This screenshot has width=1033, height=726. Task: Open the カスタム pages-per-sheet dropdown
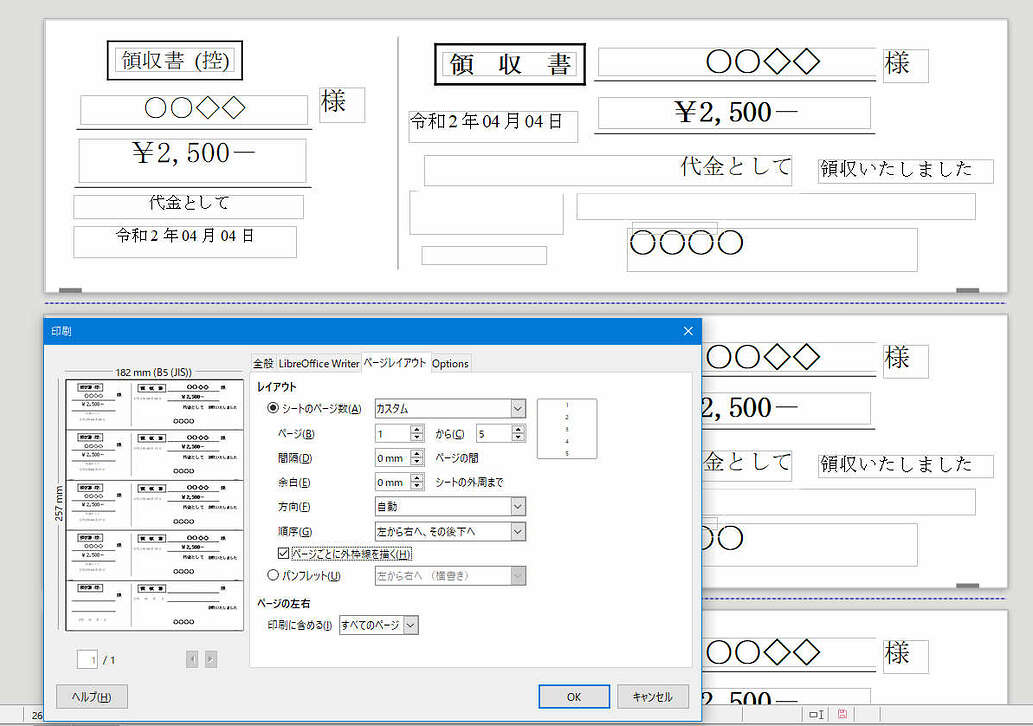(x=449, y=408)
